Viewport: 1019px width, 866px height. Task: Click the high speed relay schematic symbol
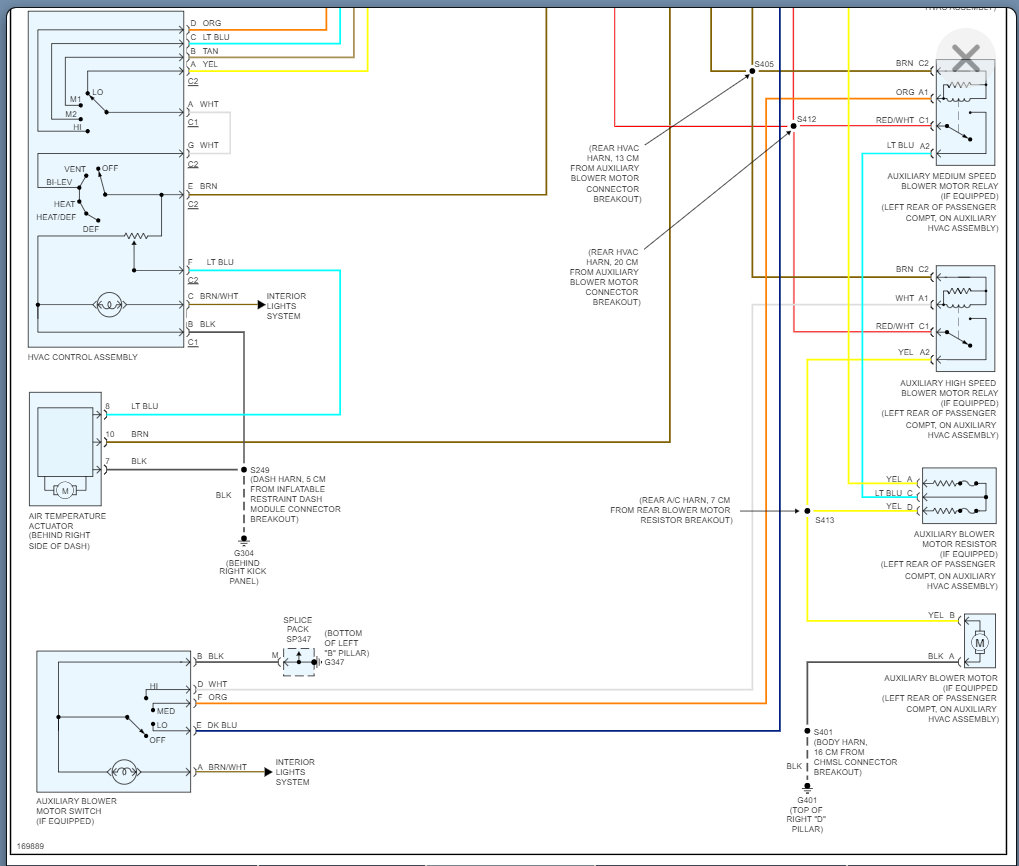965,318
